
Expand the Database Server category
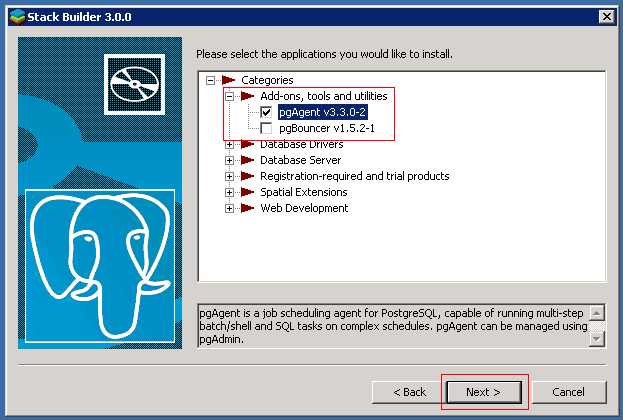pos(229,161)
